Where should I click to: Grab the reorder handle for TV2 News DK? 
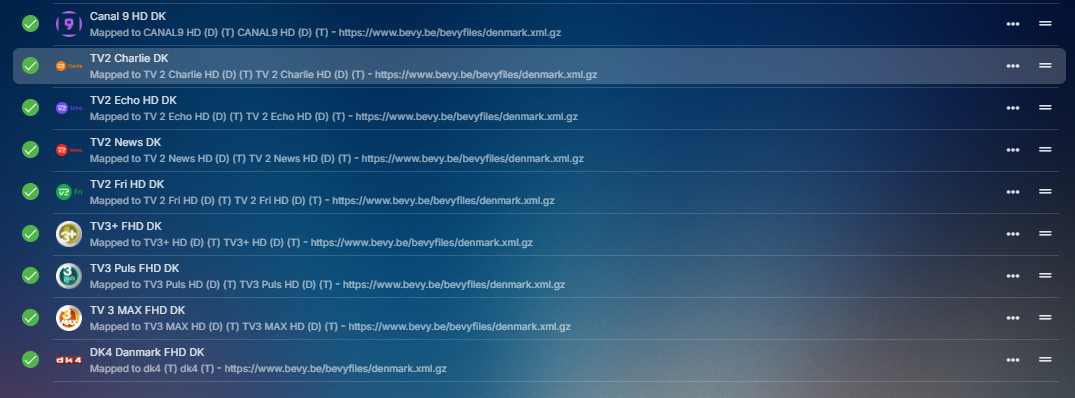(x=1045, y=149)
